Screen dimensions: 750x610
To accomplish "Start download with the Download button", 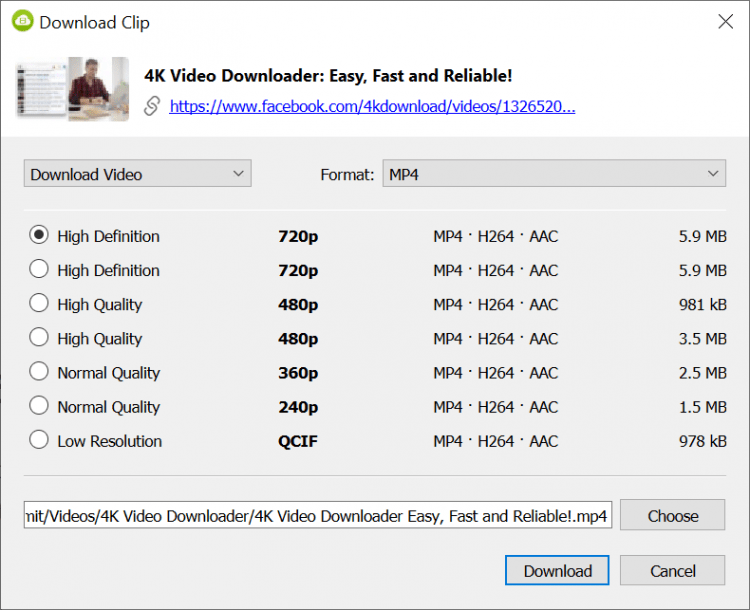I will [558, 571].
